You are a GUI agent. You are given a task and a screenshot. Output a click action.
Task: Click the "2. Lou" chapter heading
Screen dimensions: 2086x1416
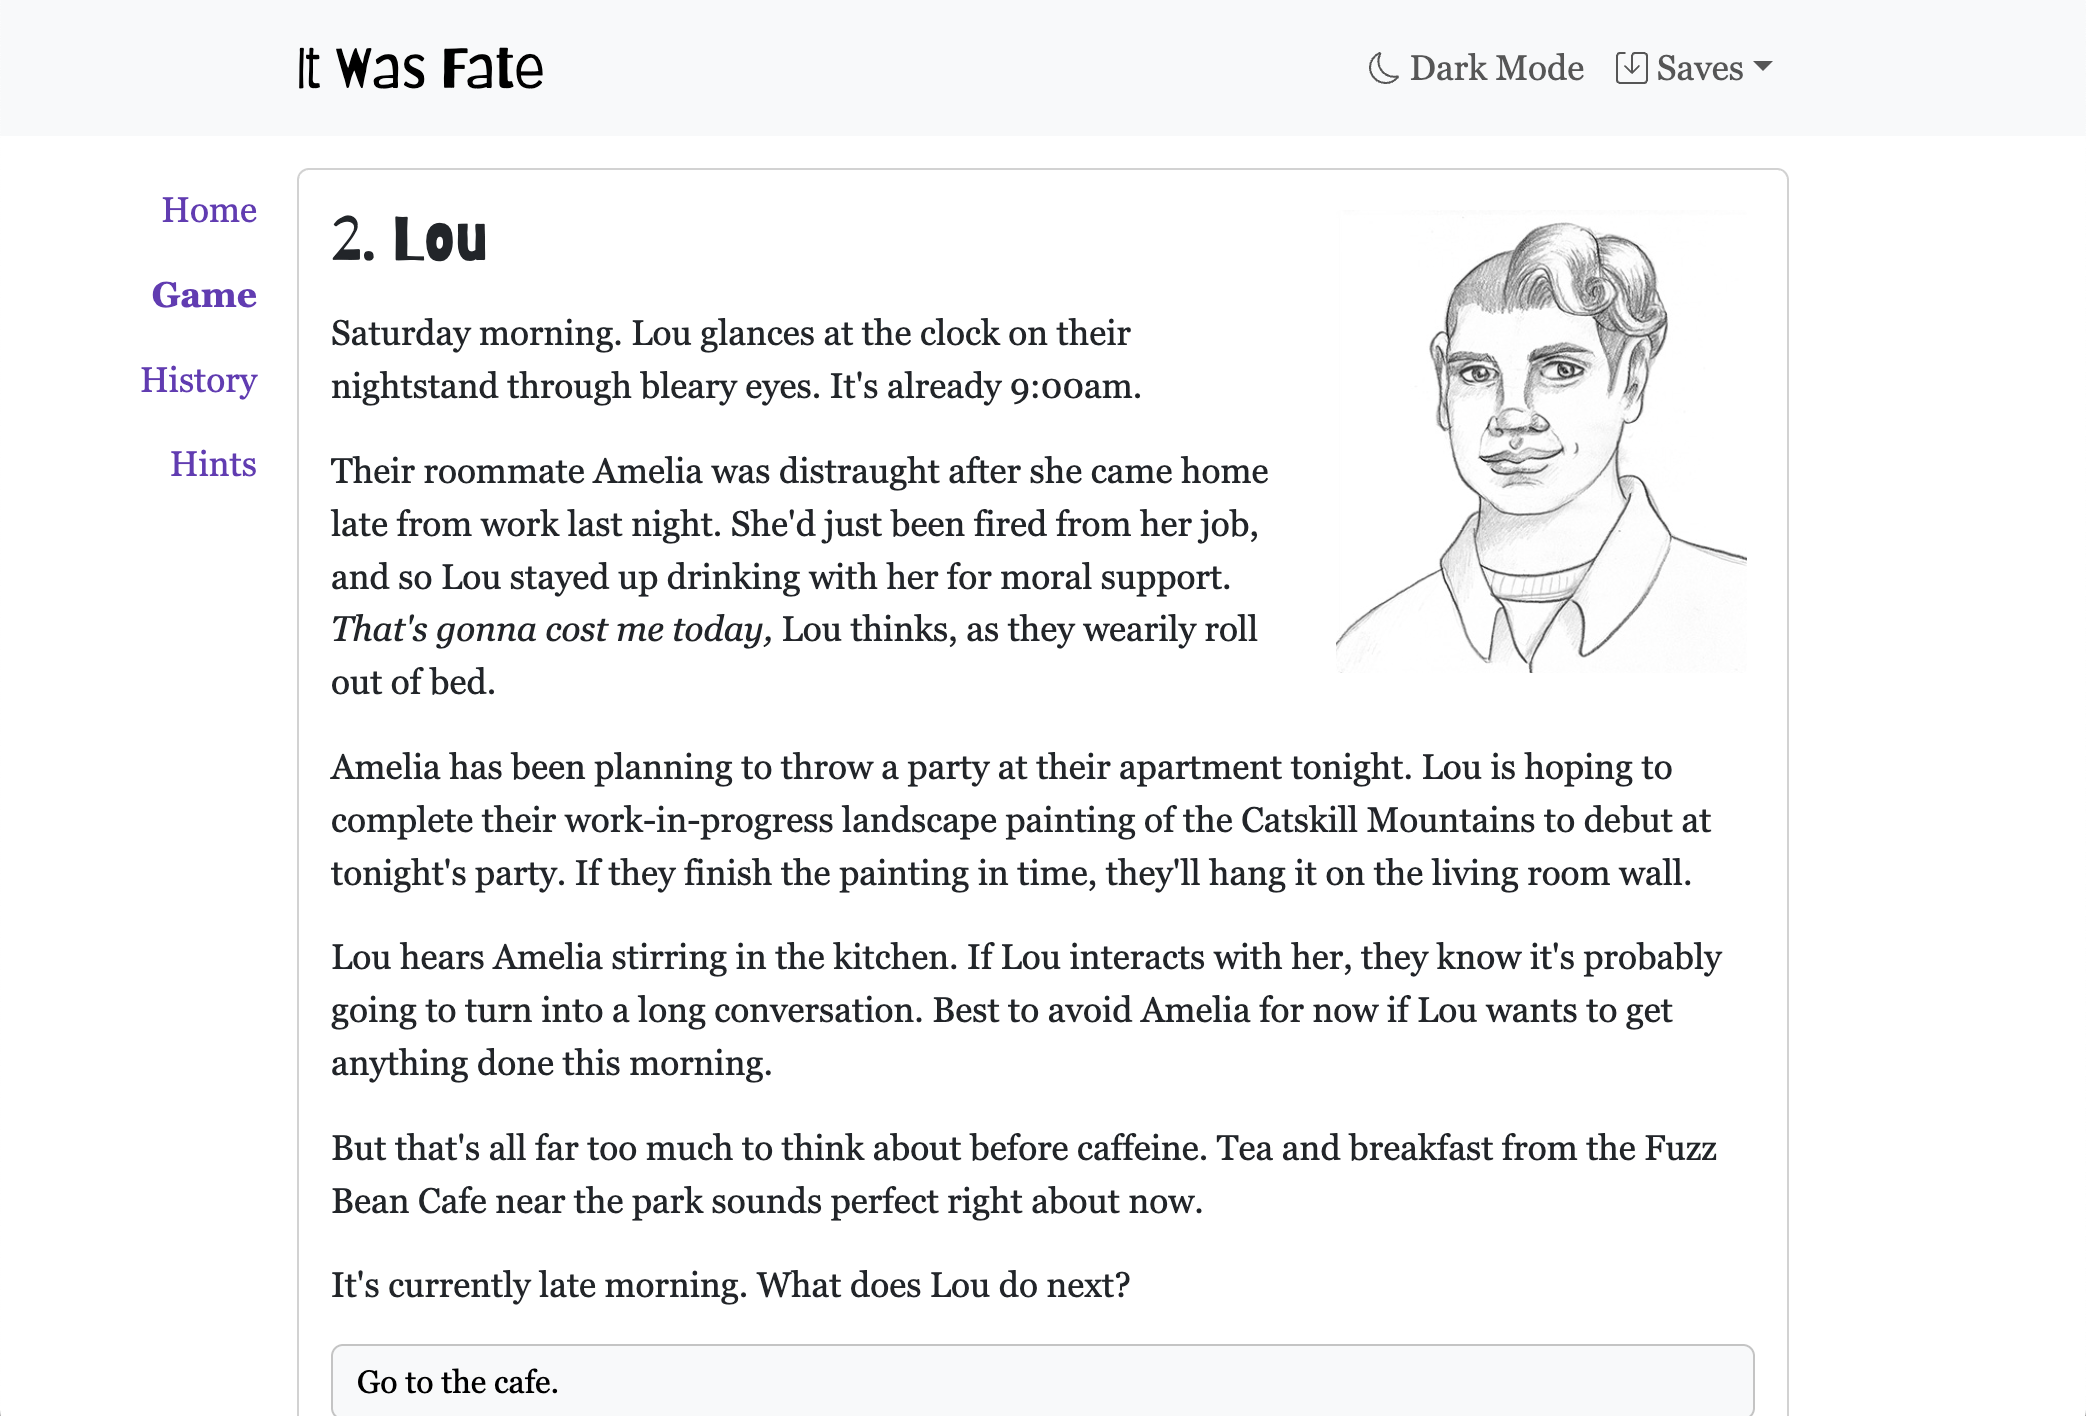click(x=409, y=240)
